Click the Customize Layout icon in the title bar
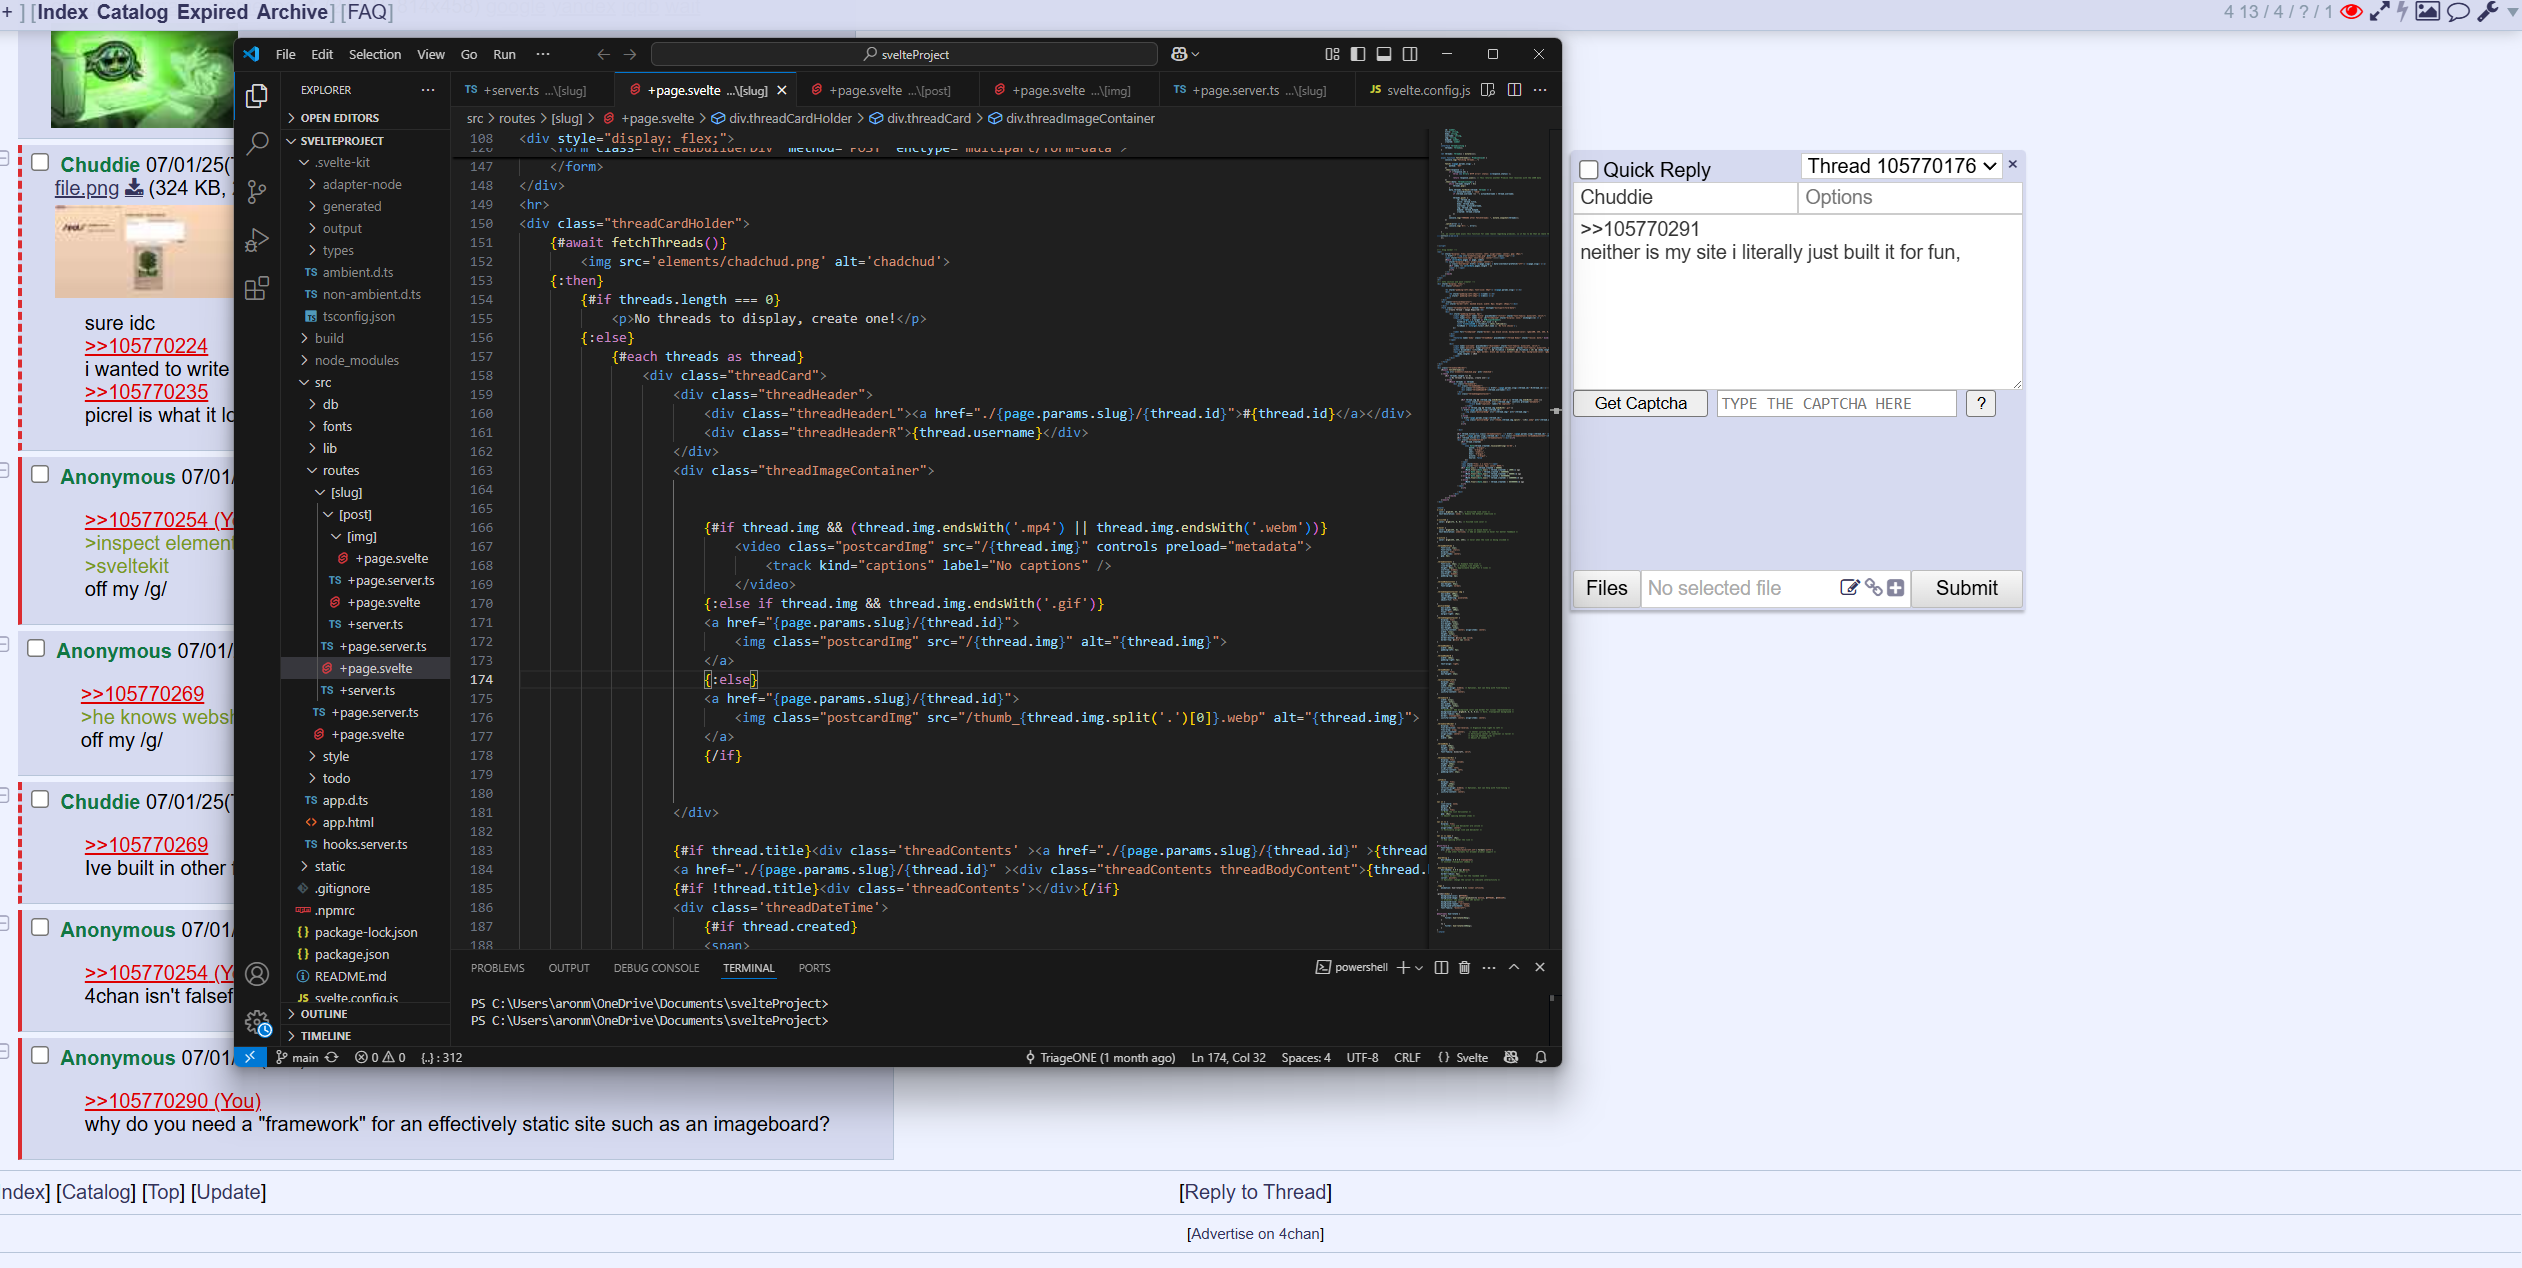The width and height of the screenshot is (2522, 1268). 1332,54
